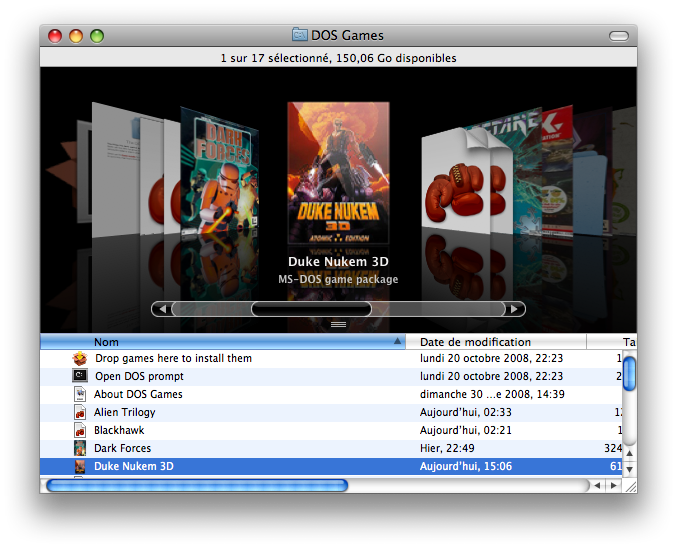
Task: Select the Alien Trilogy row
Action: (x=331, y=412)
